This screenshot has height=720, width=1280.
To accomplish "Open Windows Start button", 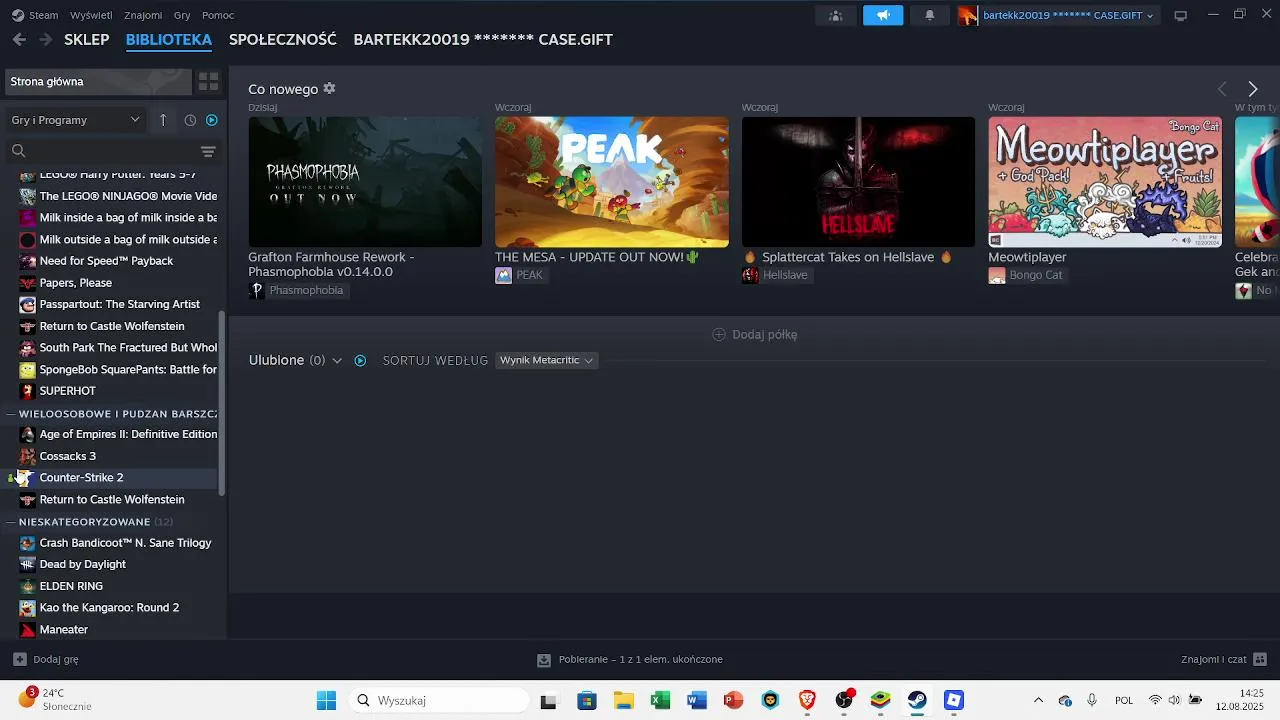I will pos(326,700).
